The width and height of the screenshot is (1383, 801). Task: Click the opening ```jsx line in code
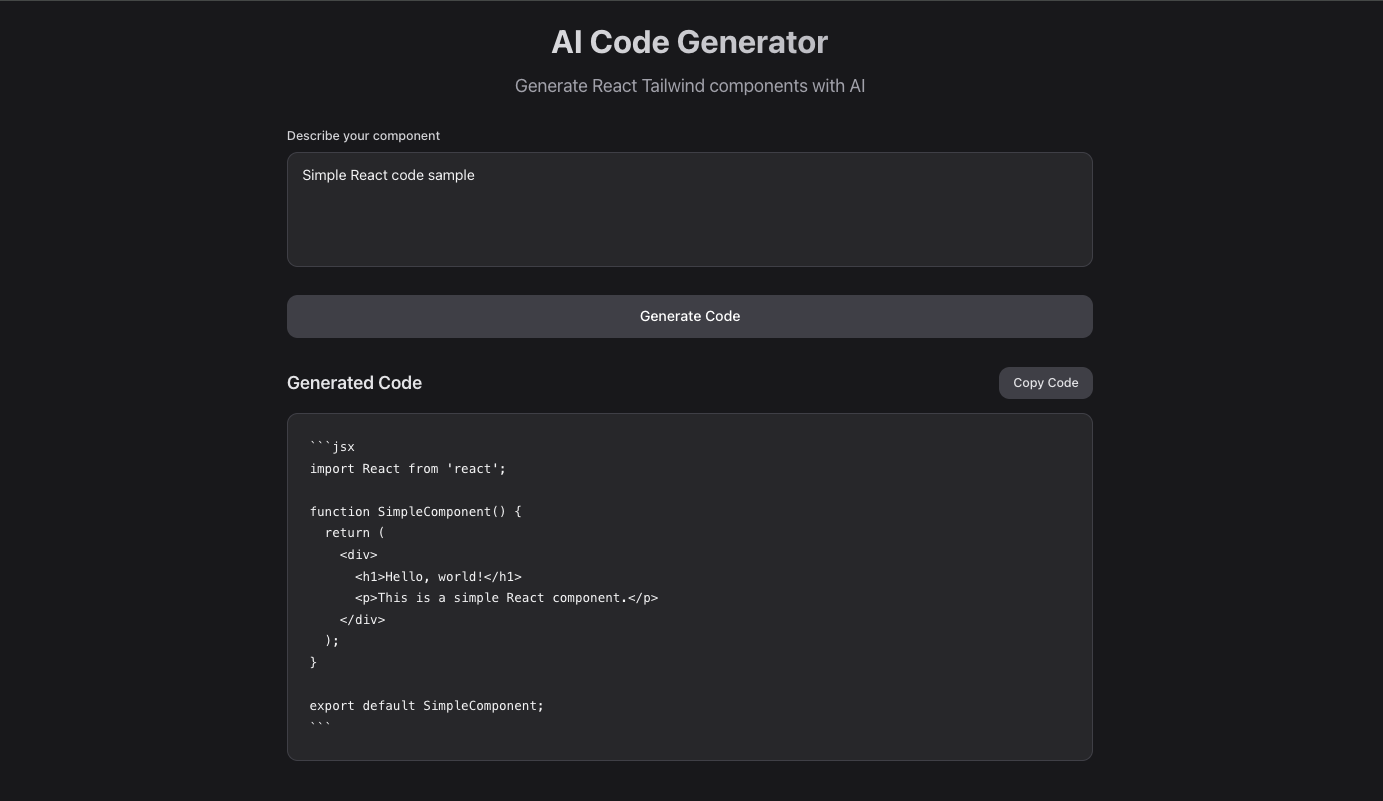point(332,447)
